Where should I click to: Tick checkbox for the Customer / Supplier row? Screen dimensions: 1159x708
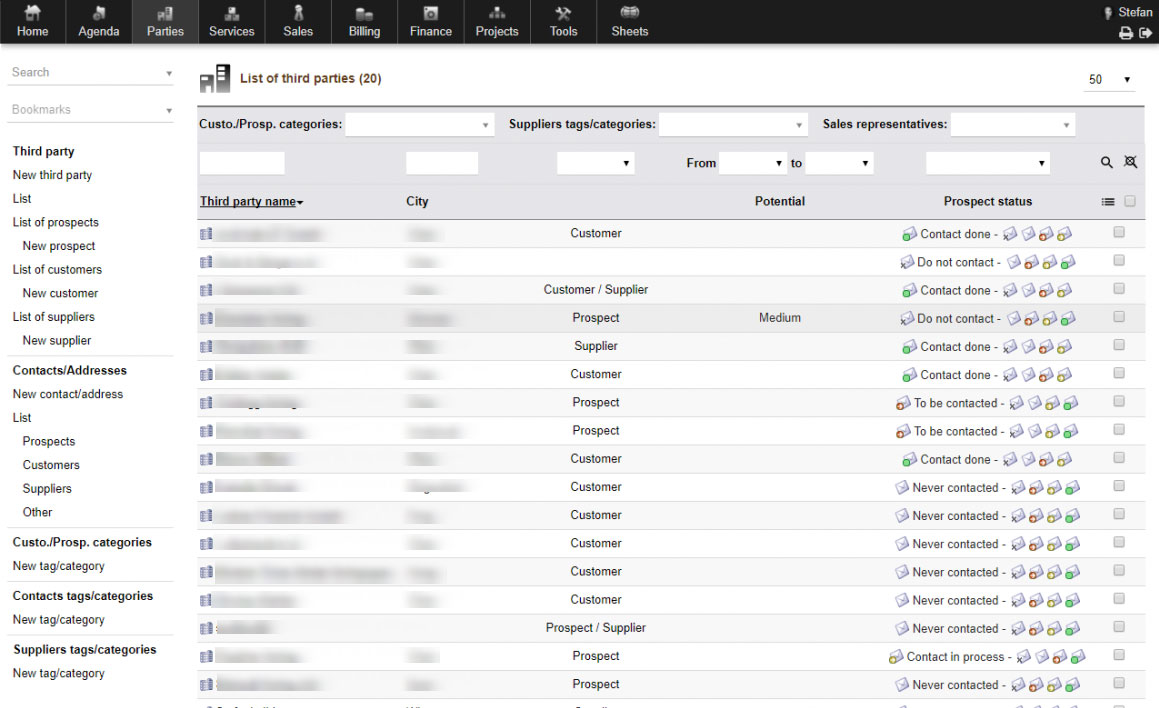point(1119,288)
